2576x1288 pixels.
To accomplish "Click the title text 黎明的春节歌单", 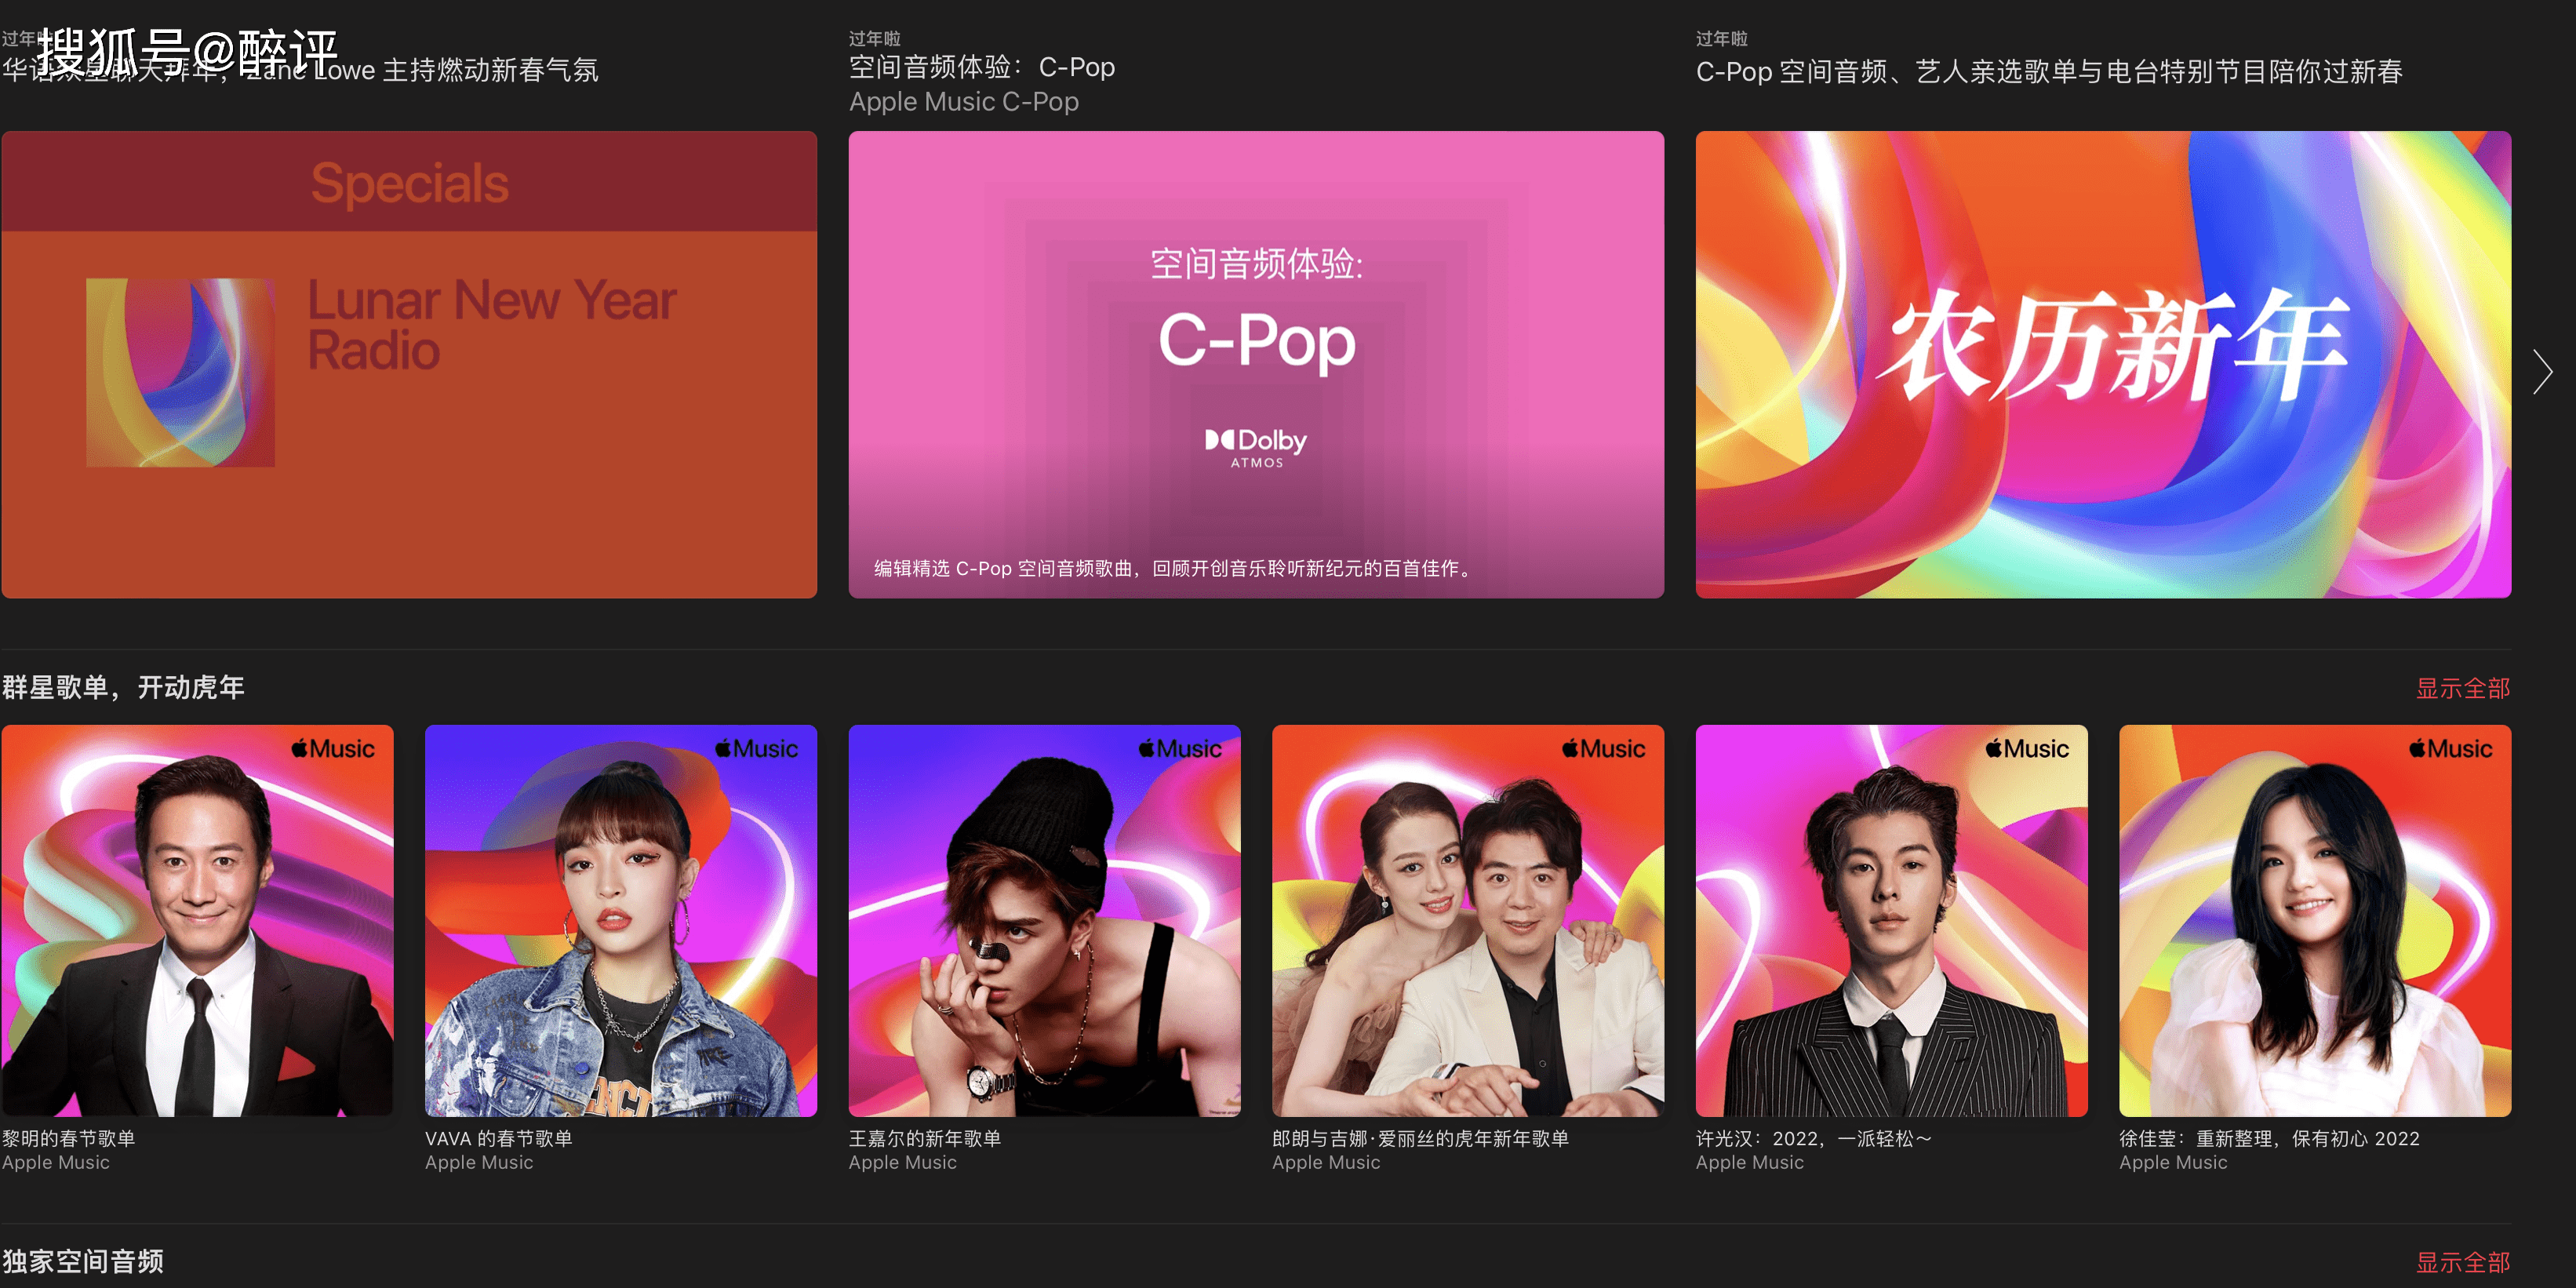I will click(69, 1138).
